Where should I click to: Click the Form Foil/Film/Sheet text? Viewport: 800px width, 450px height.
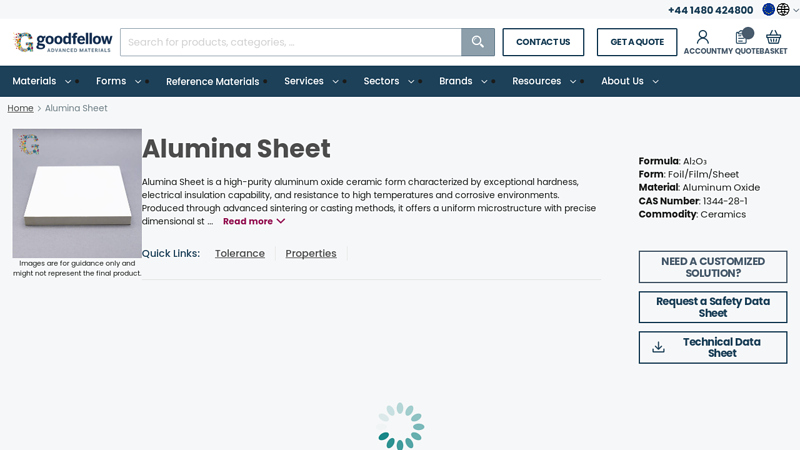coord(689,174)
